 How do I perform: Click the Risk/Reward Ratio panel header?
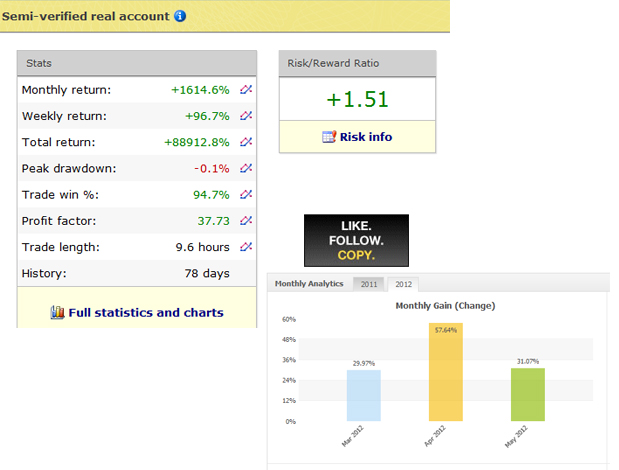[x=358, y=63]
